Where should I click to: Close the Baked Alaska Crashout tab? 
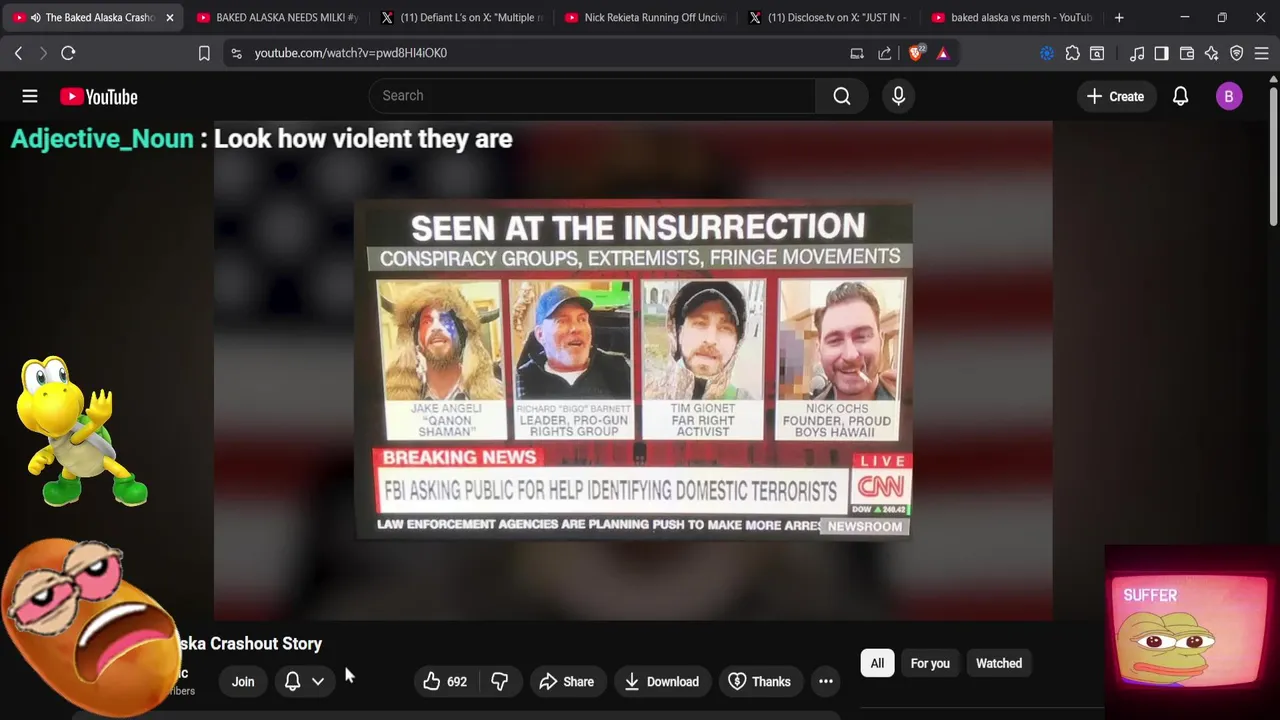click(169, 17)
